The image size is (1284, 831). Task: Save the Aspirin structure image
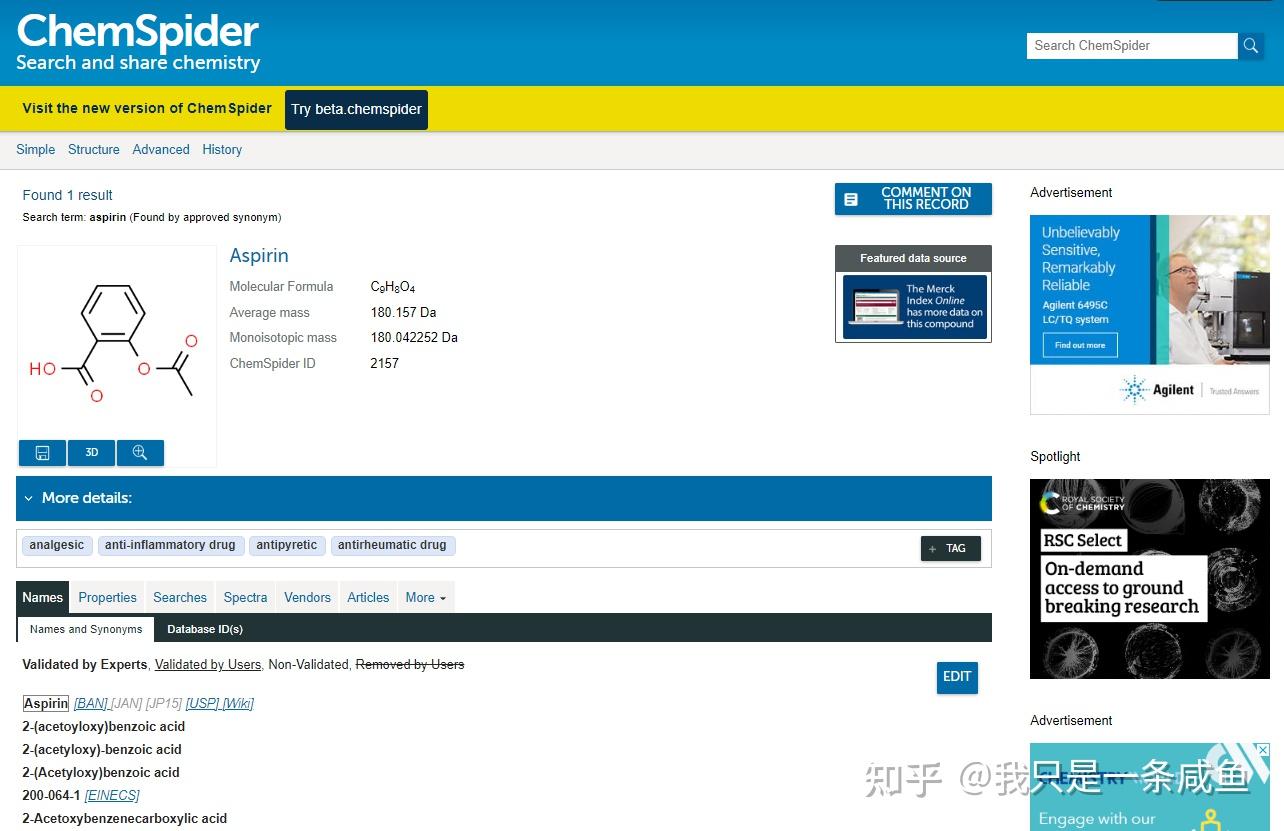click(x=42, y=452)
